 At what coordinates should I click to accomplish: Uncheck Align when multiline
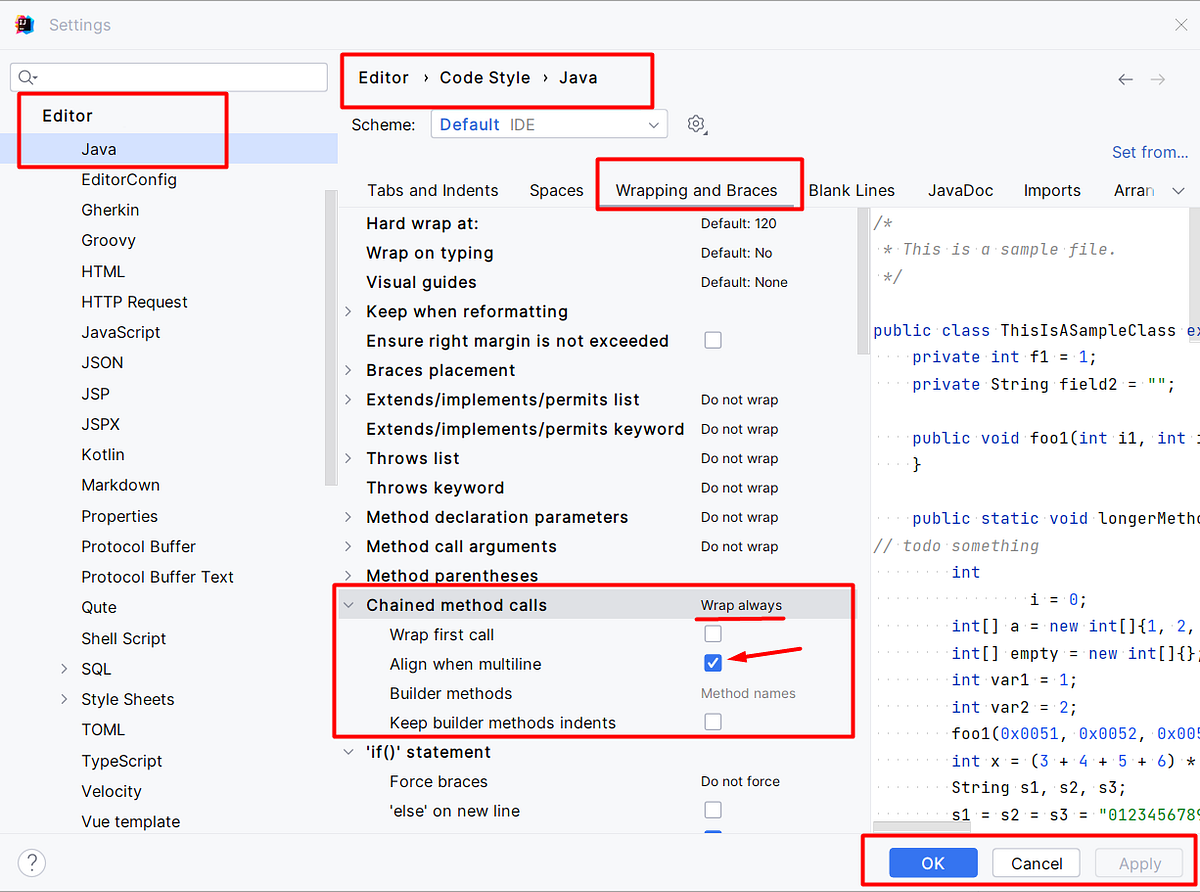pyautogui.click(x=713, y=662)
